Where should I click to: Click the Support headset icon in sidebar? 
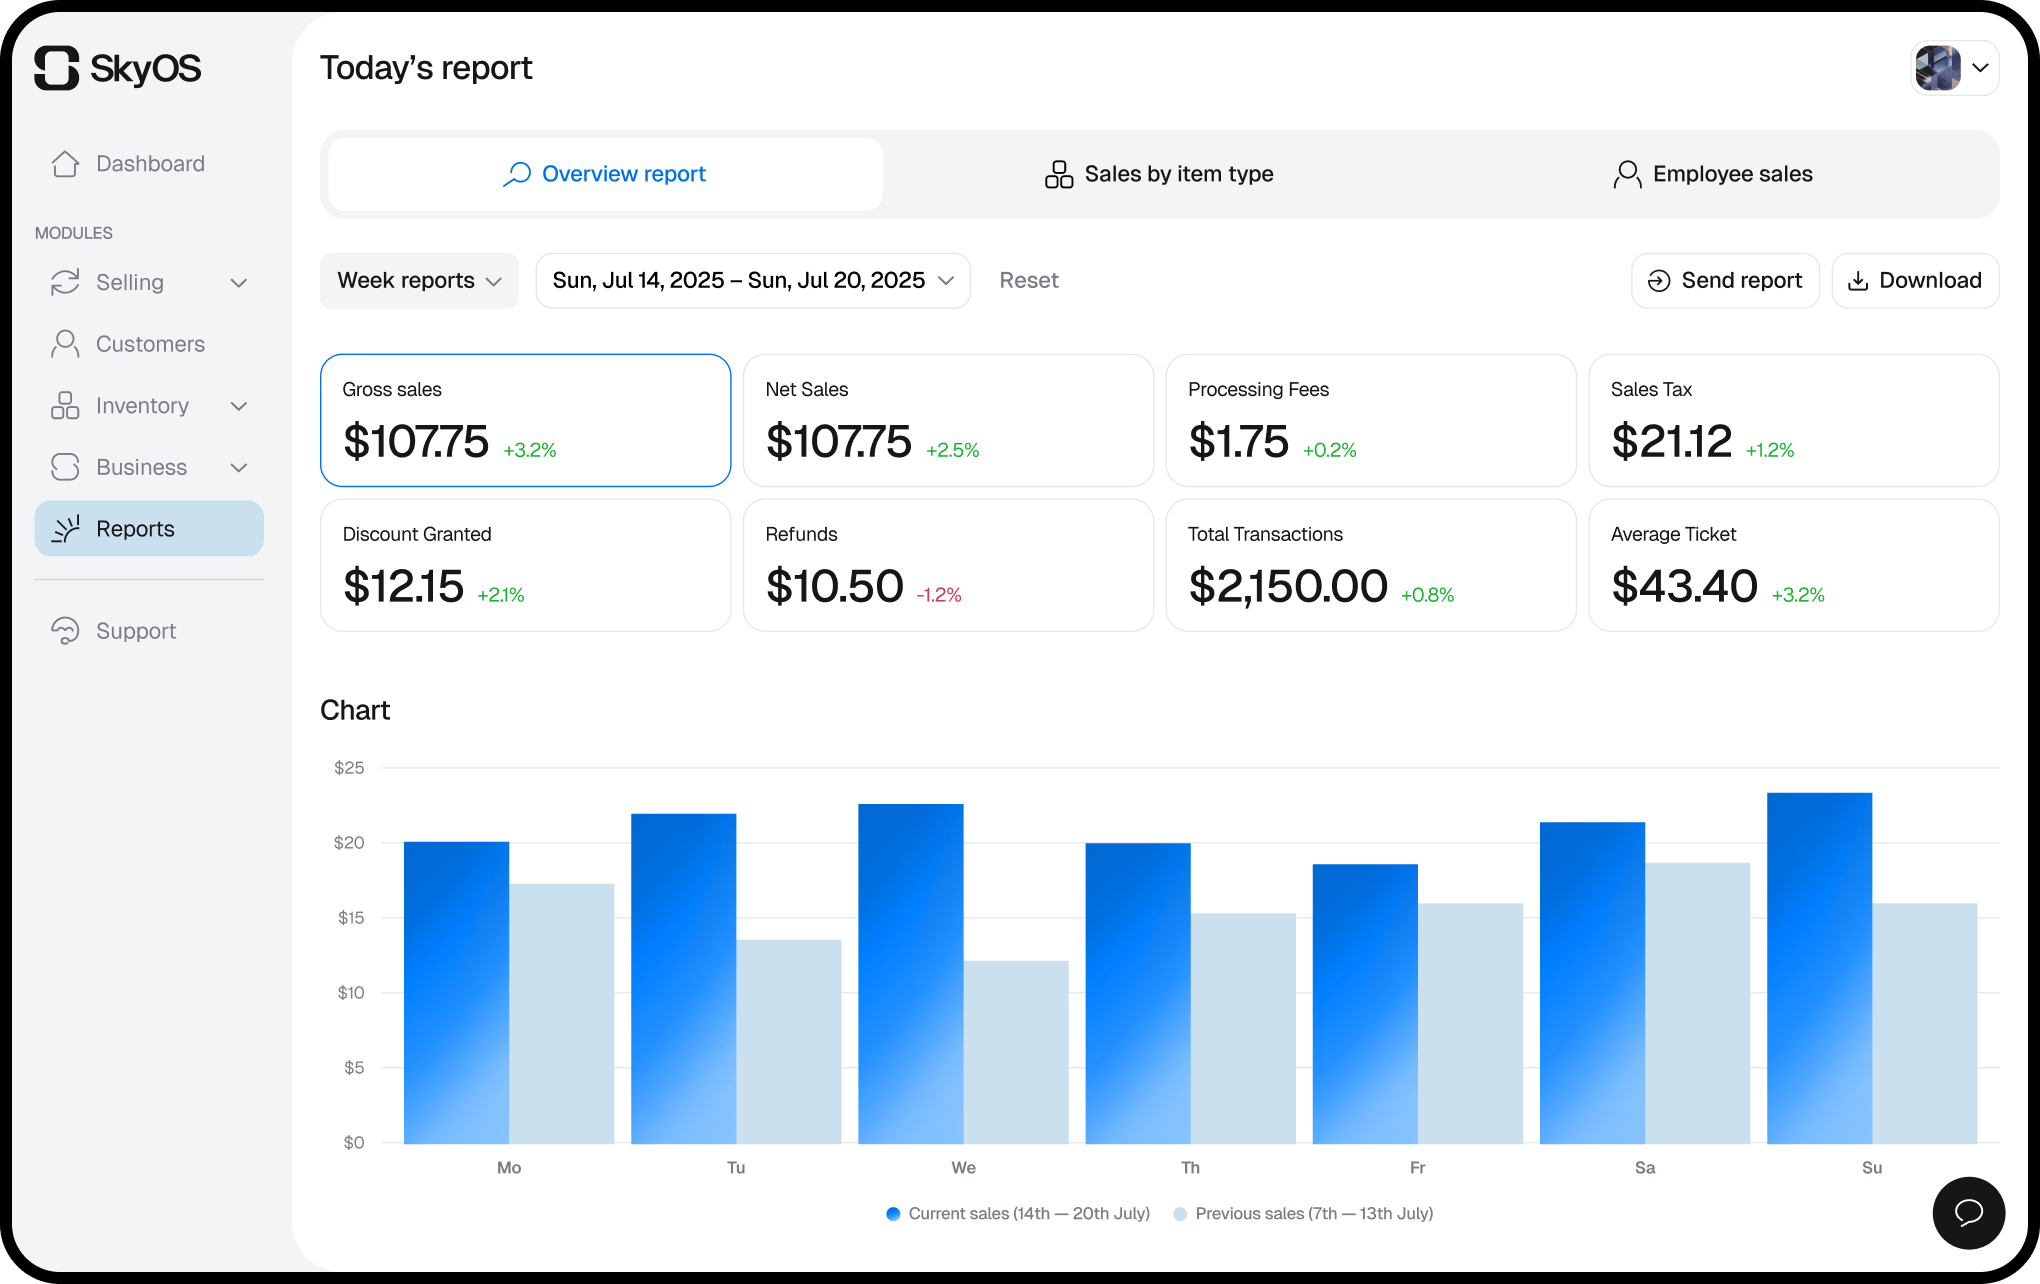point(65,631)
